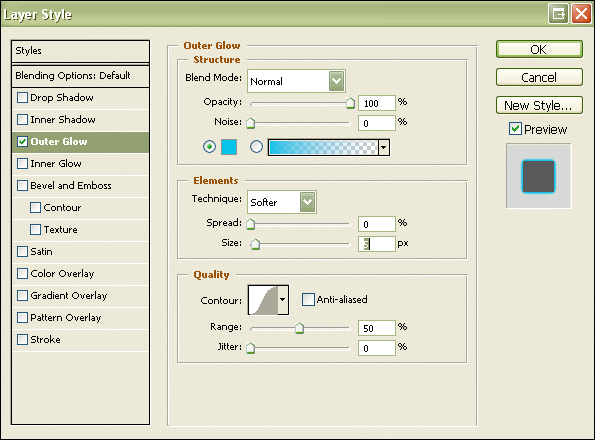The height and width of the screenshot is (440, 595).
Task: Click the cyan glow color swatch
Action: [x=229, y=147]
